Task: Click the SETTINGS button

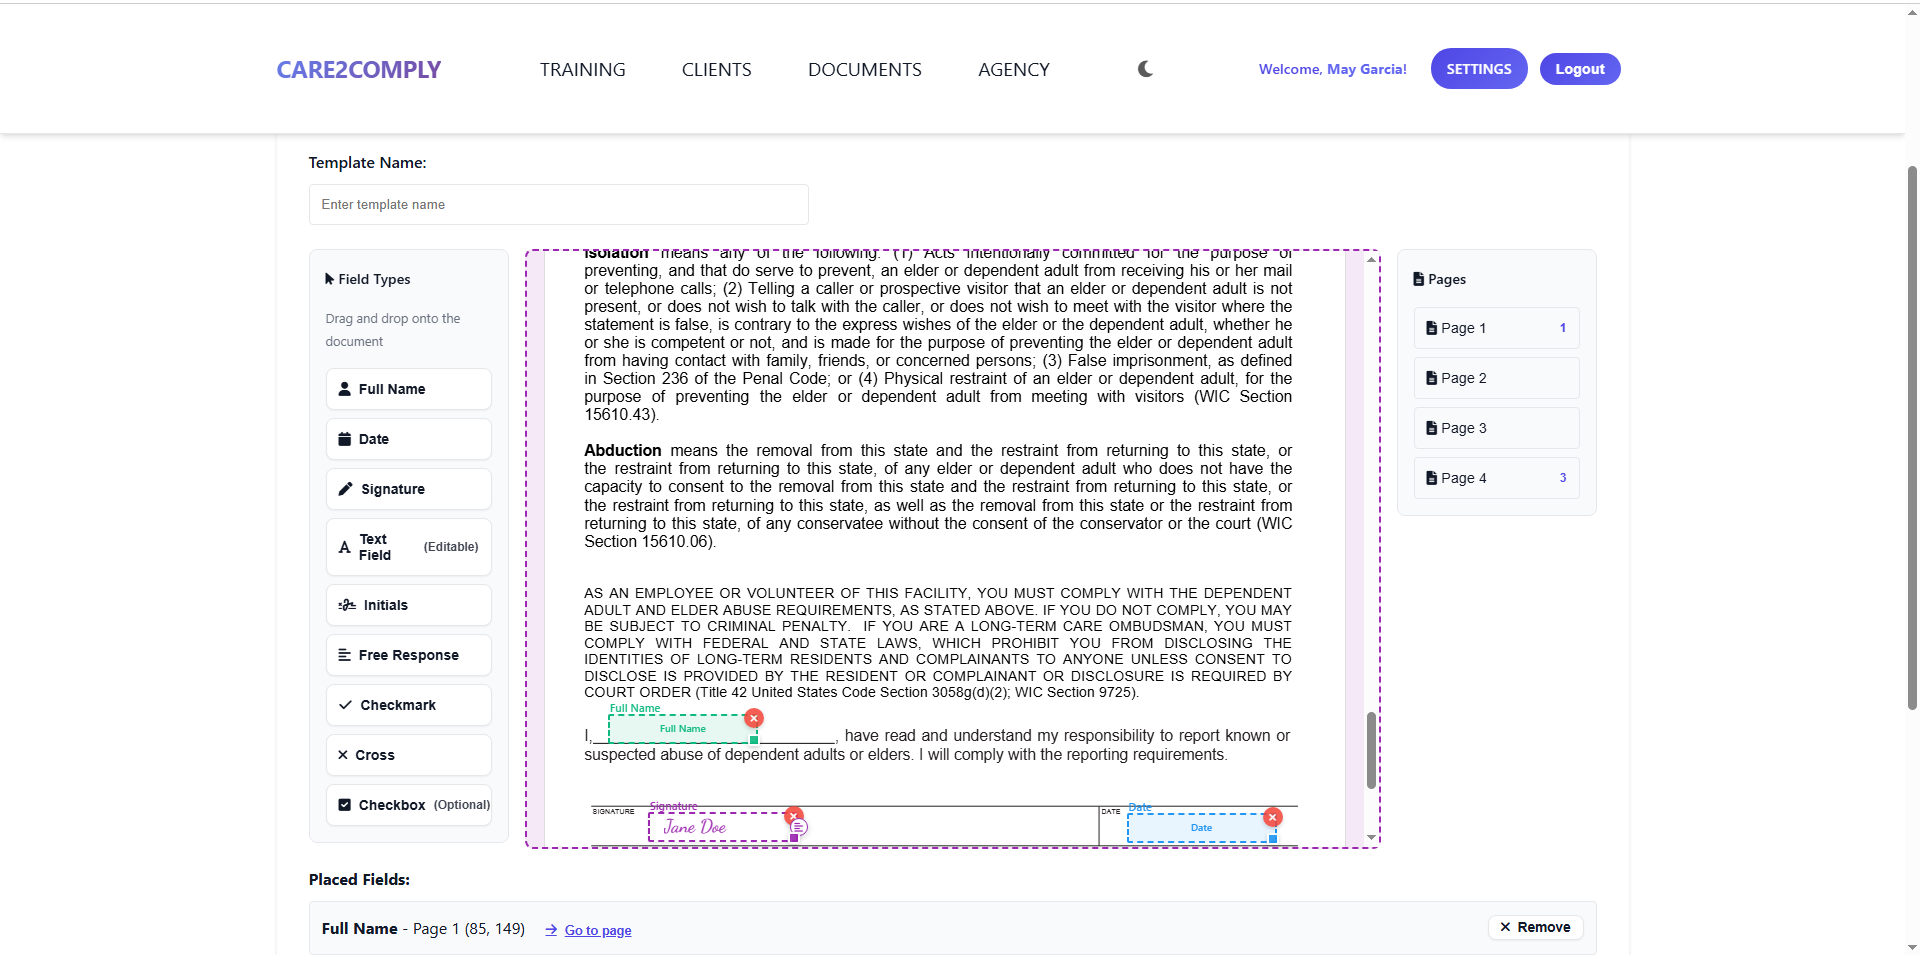Action: (x=1478, y=69)
